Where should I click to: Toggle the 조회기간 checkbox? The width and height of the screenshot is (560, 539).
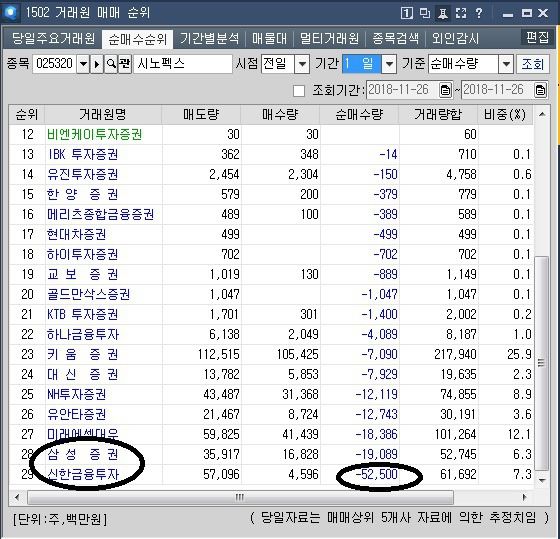299,91
